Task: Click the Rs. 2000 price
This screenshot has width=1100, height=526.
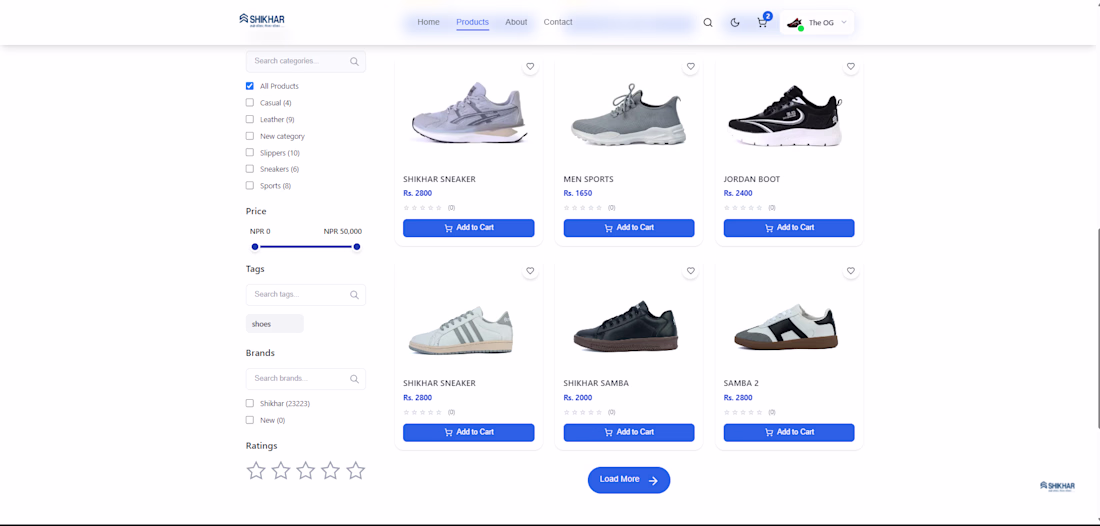Action: 578,398
